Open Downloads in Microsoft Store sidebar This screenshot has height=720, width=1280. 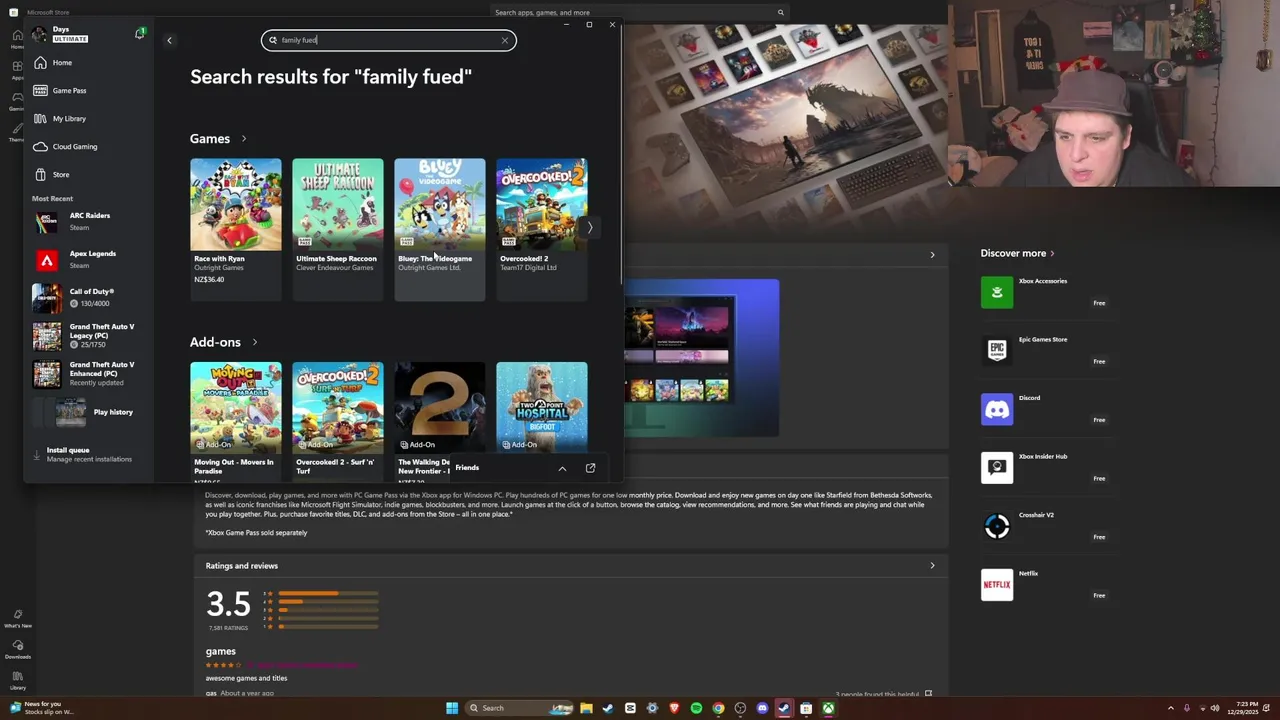coord(18,650)
